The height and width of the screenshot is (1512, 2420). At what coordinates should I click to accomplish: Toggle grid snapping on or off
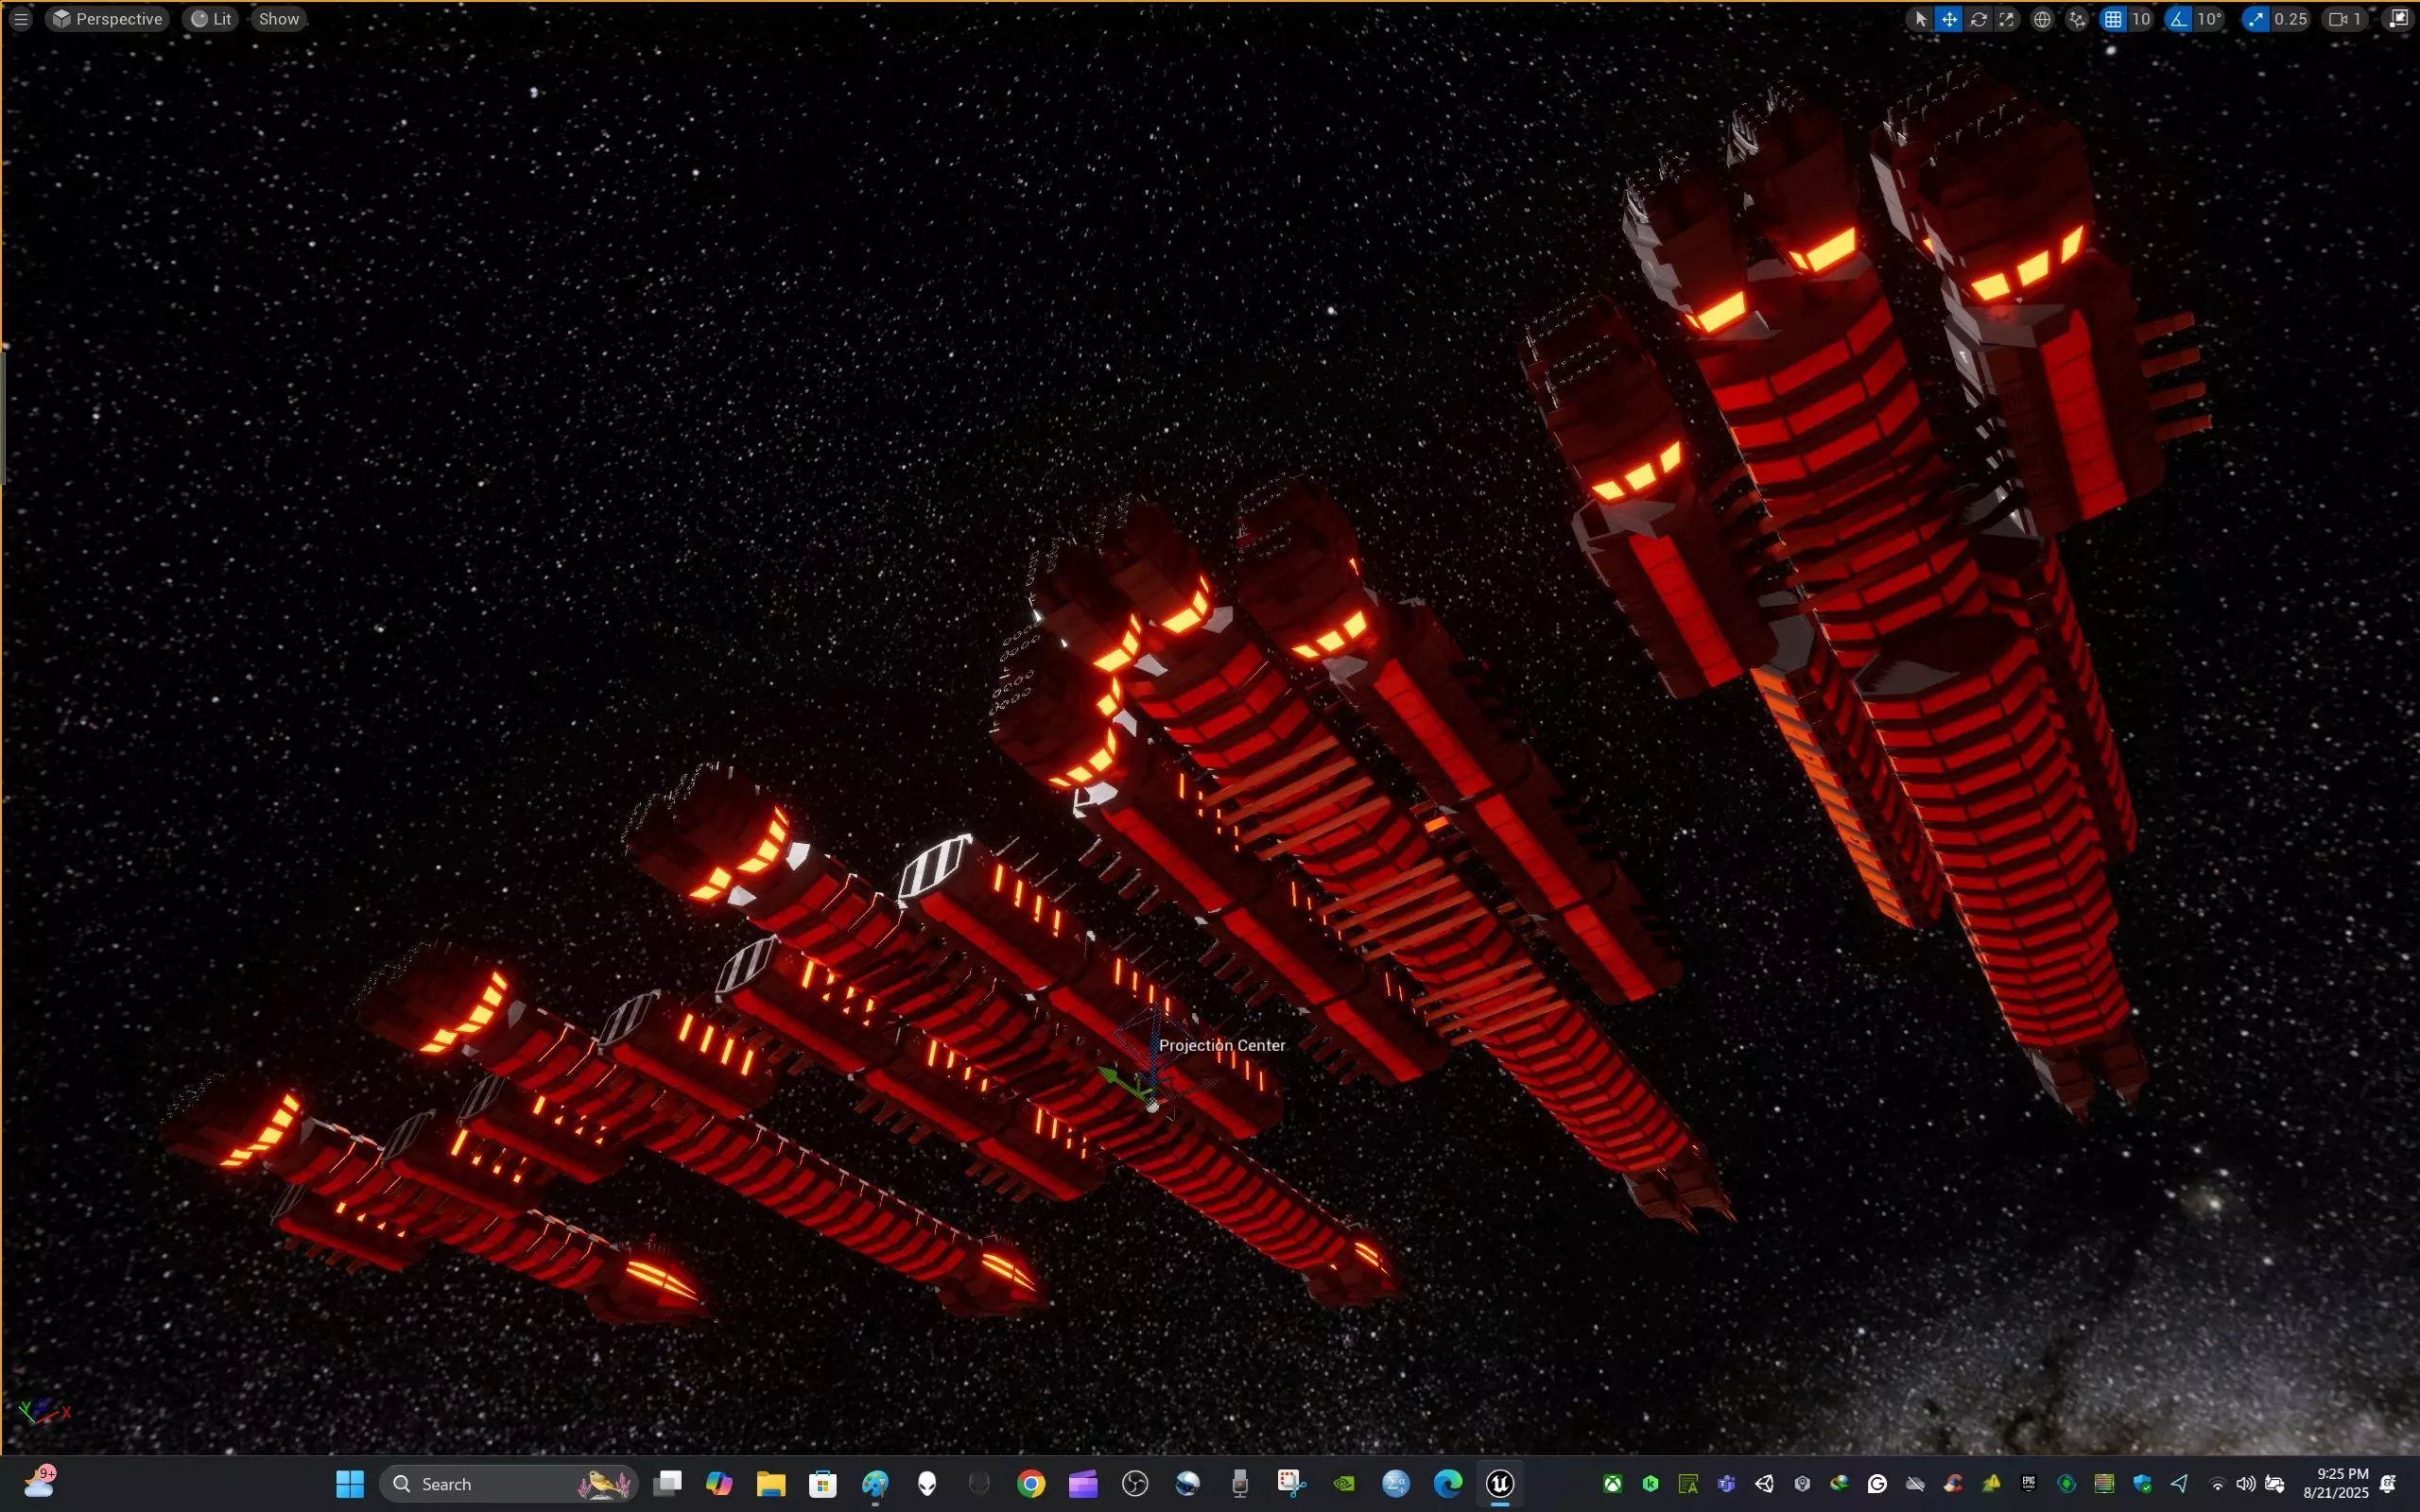click(2112, 19)
